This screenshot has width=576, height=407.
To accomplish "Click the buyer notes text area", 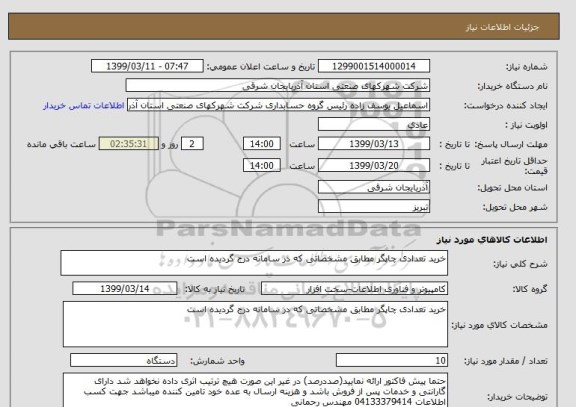I will (255, 390).
